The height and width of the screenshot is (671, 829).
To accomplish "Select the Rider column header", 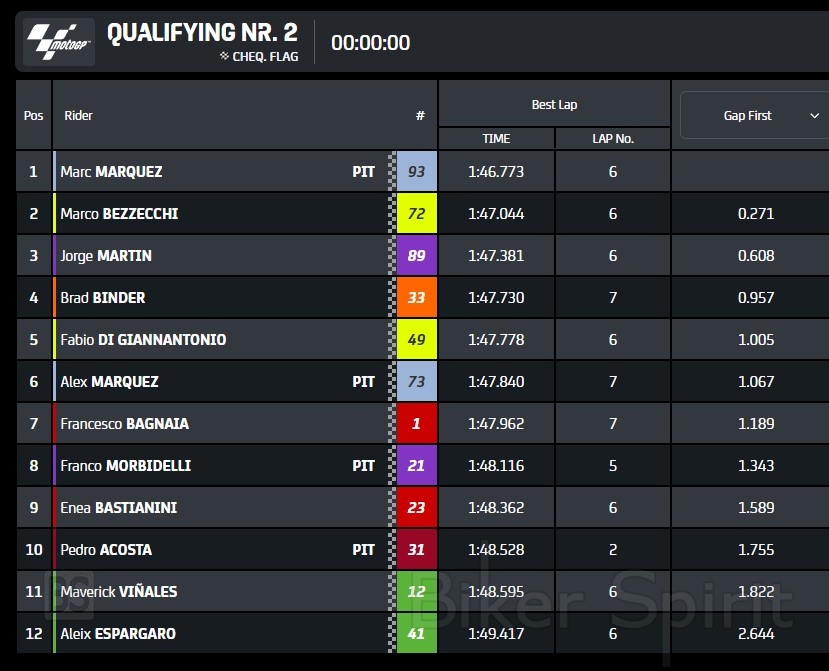I will click(x=79, y=116).
